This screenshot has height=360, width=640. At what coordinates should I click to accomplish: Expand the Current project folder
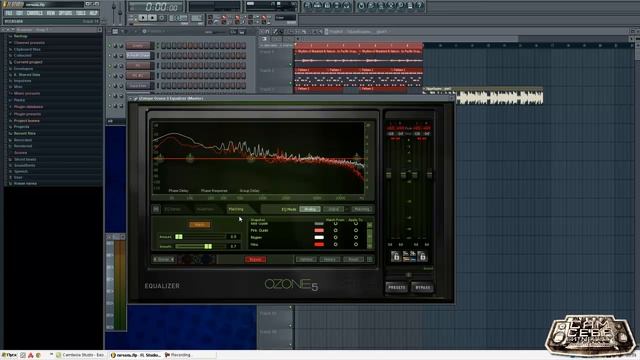[x=28, y=62]
